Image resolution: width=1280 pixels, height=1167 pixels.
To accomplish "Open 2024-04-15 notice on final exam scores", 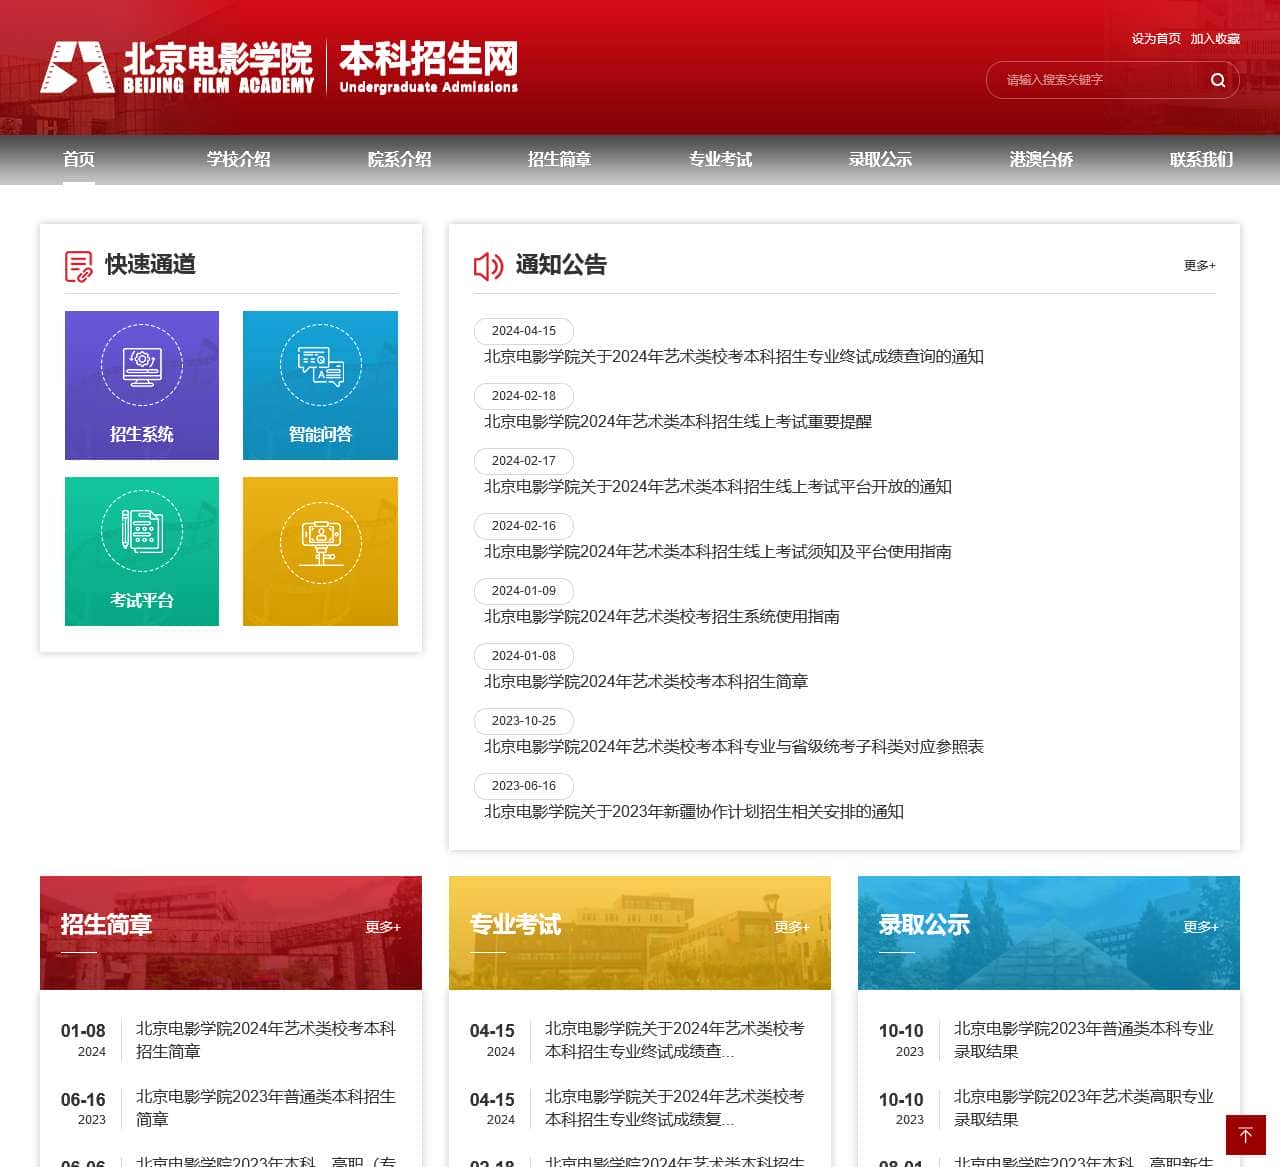I will pos(734,357).
